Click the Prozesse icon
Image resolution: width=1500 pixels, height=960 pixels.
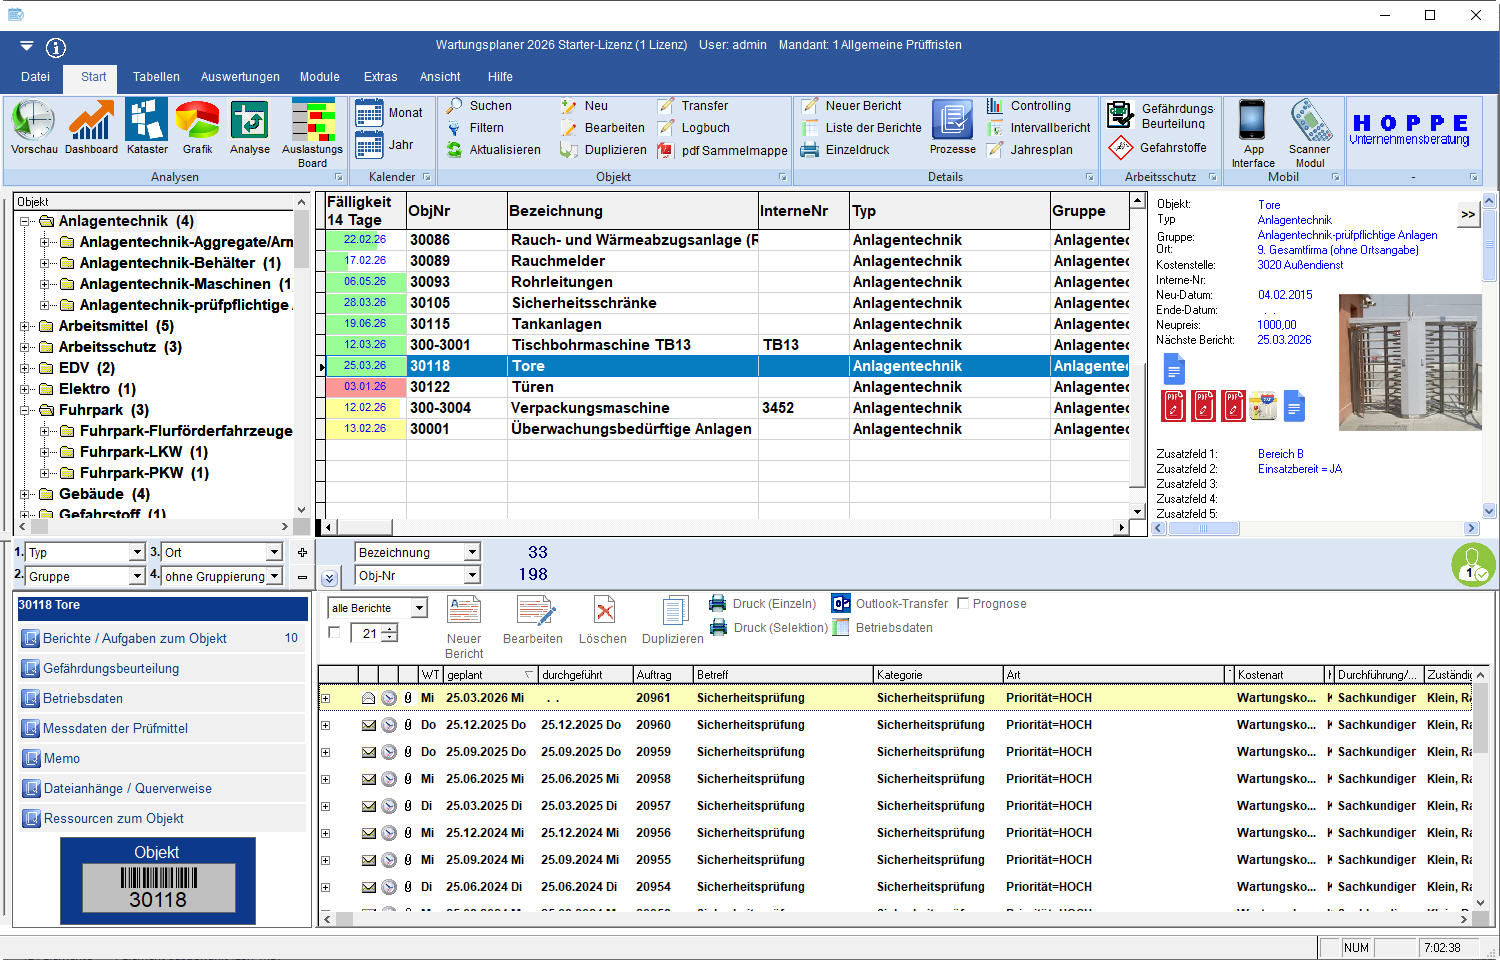coord(952,122)
